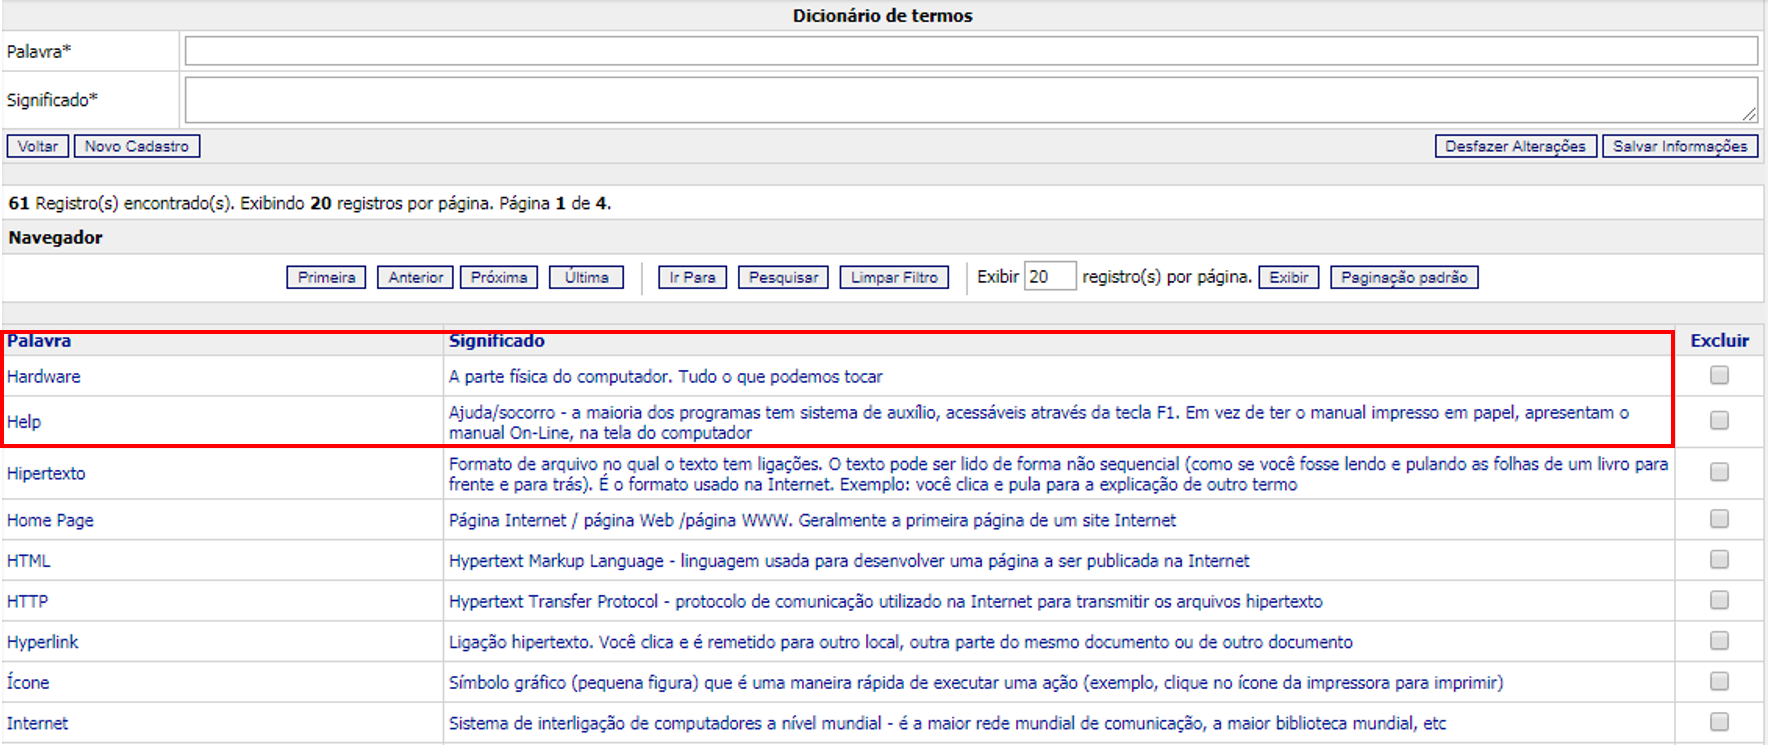Click Desfazer Alterações button
This screenshot has height=745, width=1768.
[x=1514, y=146]
